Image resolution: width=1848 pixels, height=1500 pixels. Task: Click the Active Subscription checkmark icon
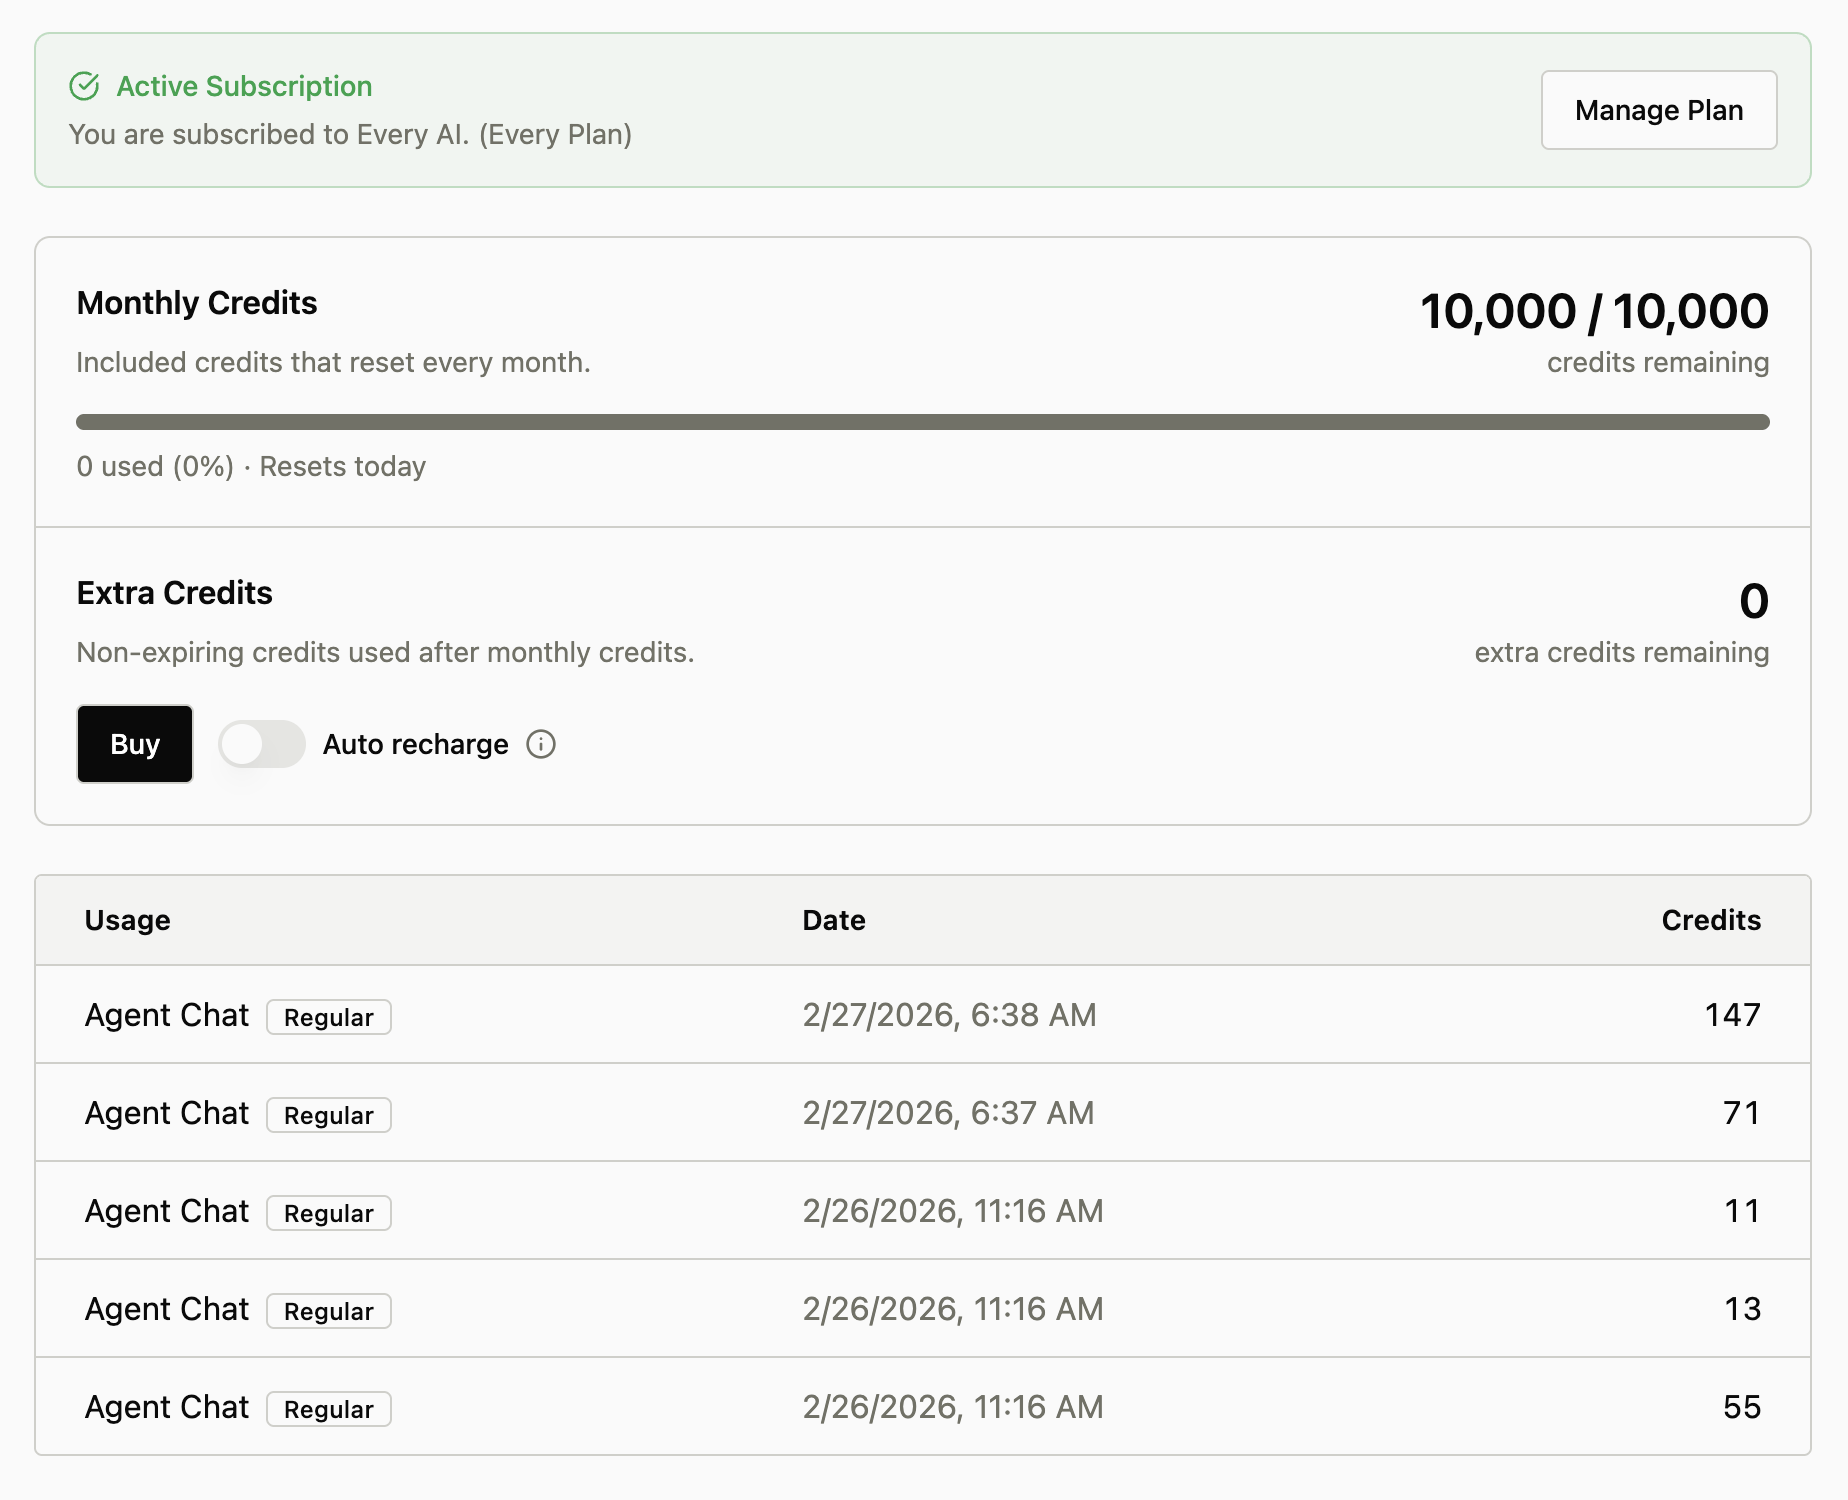point(85,86)
